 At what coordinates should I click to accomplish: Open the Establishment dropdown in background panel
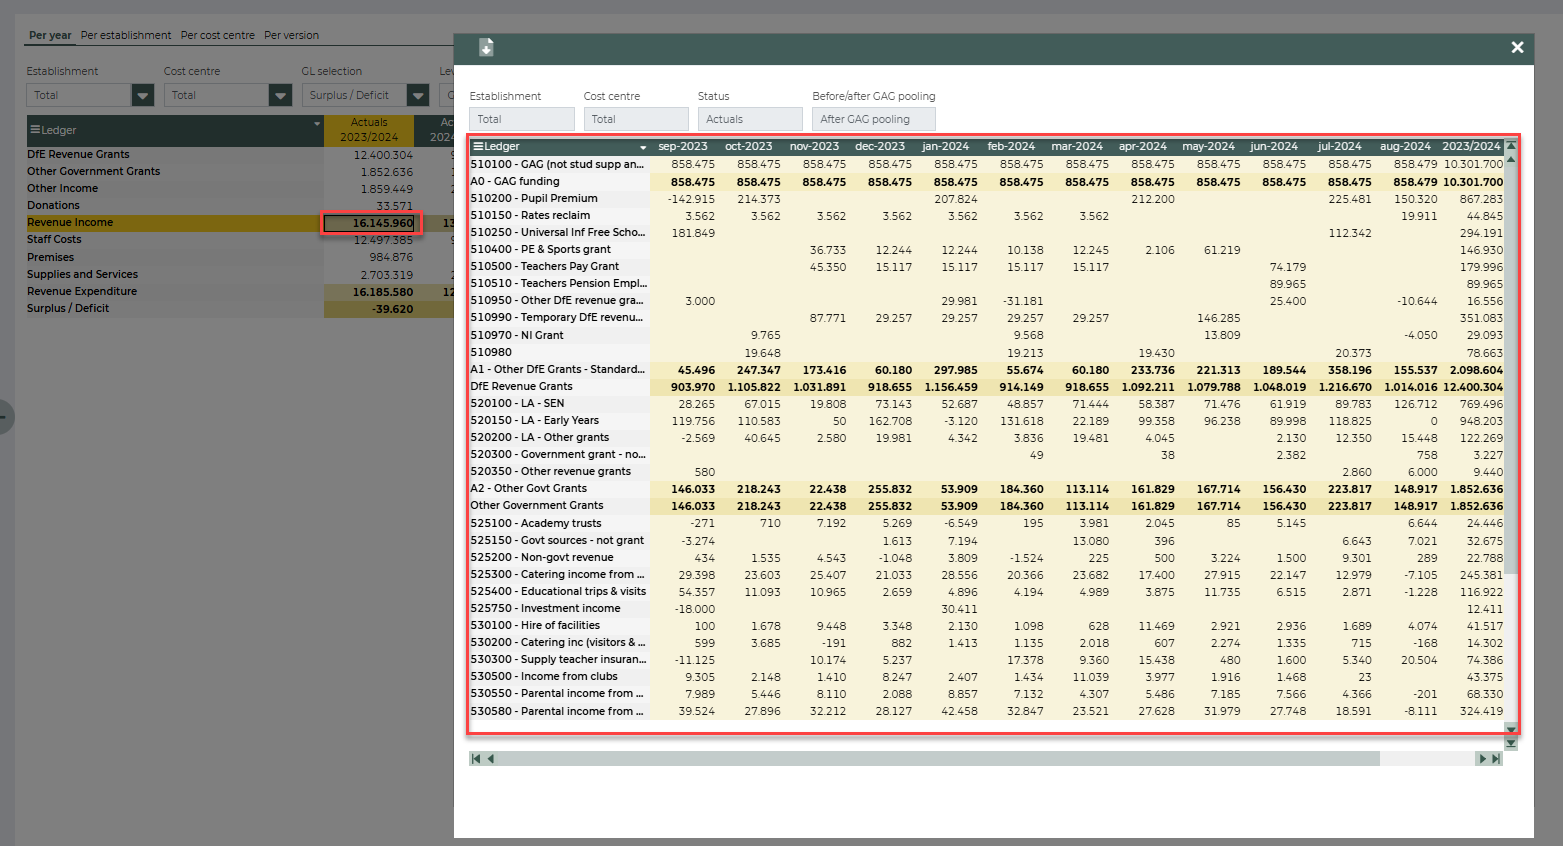pos(143,96)
